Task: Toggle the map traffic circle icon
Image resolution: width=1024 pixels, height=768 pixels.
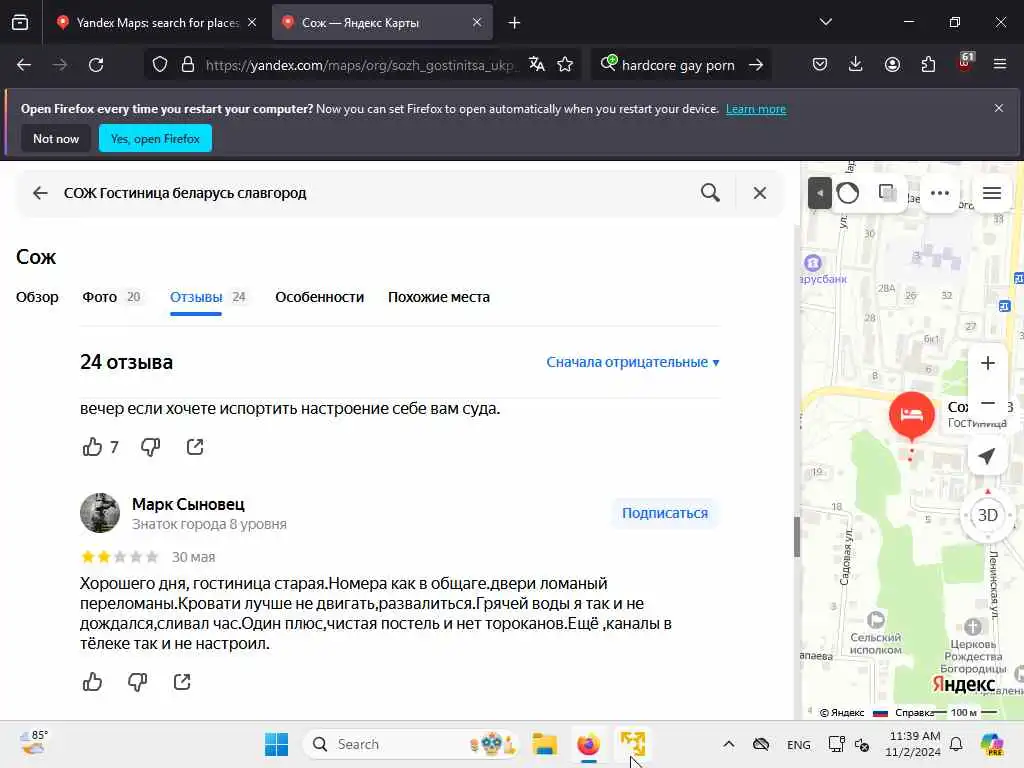Action: pyautogui.click(x=848, y=193)
